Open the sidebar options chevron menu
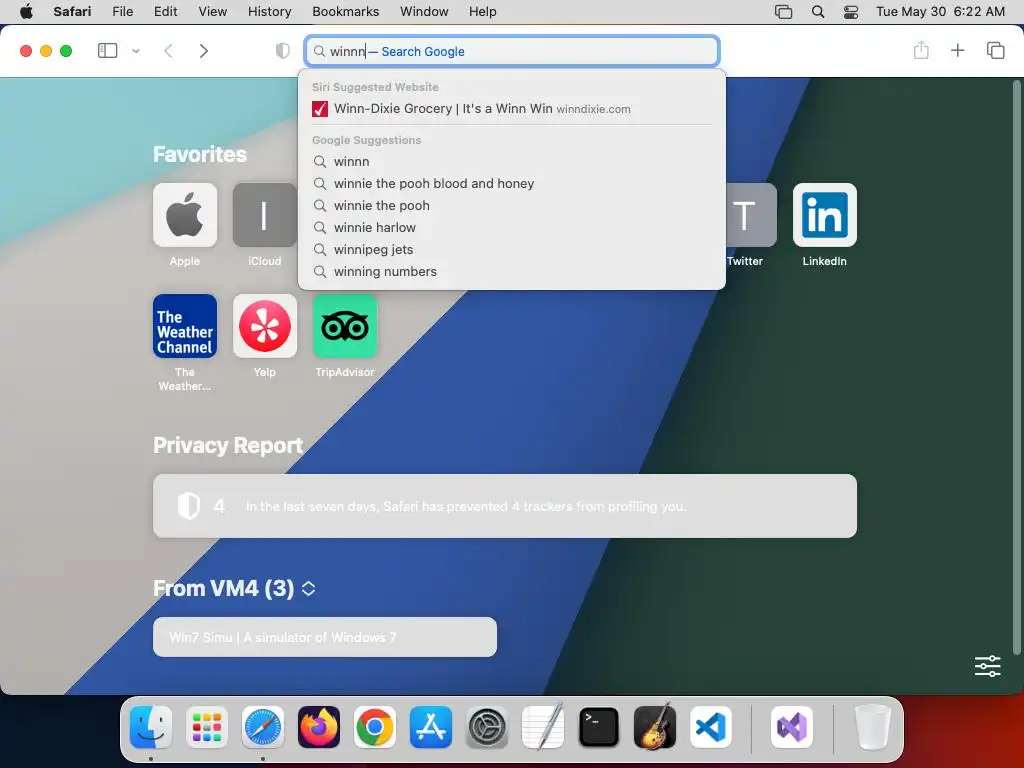 pos(136,51)
